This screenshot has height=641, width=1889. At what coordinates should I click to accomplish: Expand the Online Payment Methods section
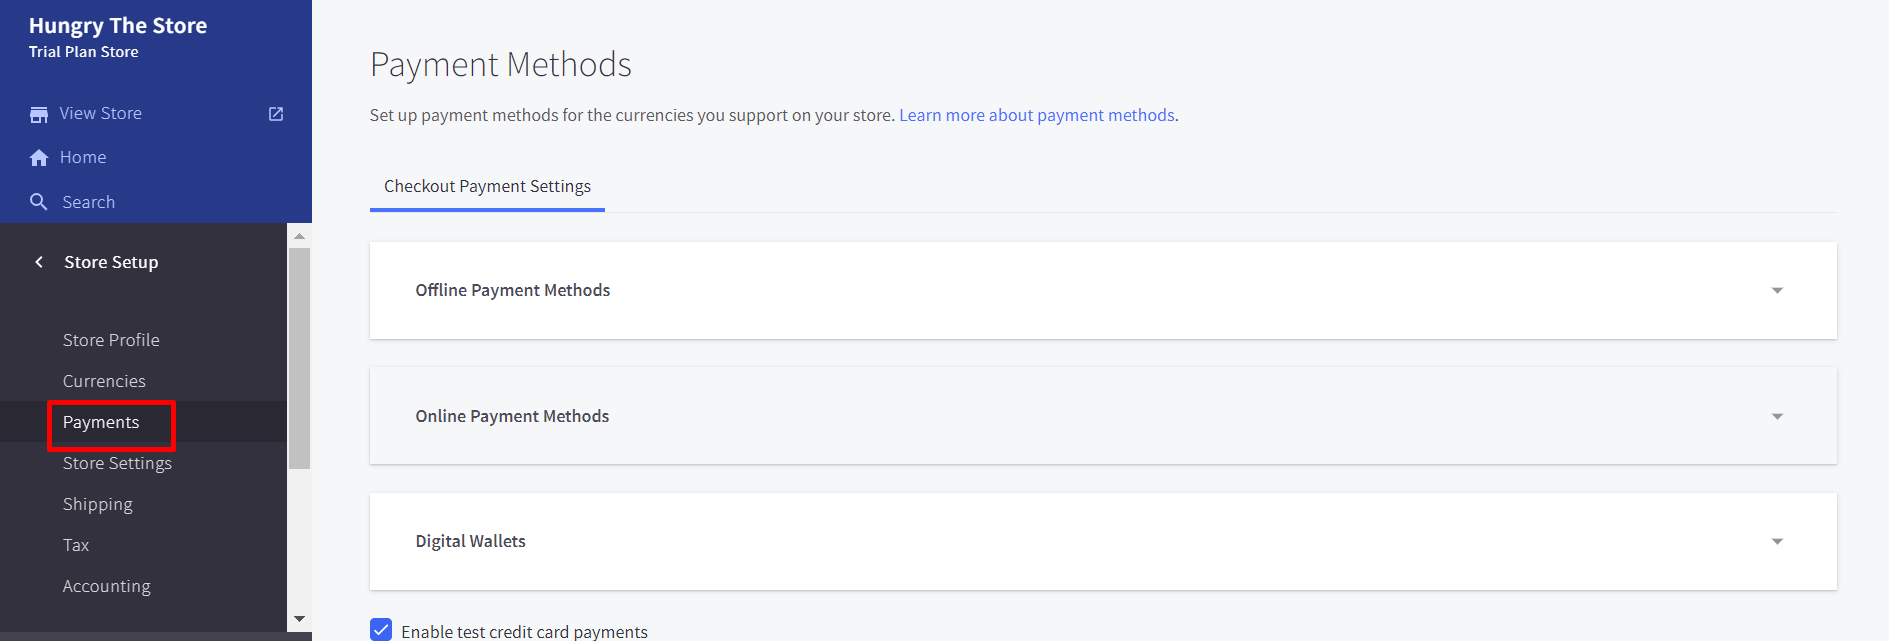[x=1776, y=417]
